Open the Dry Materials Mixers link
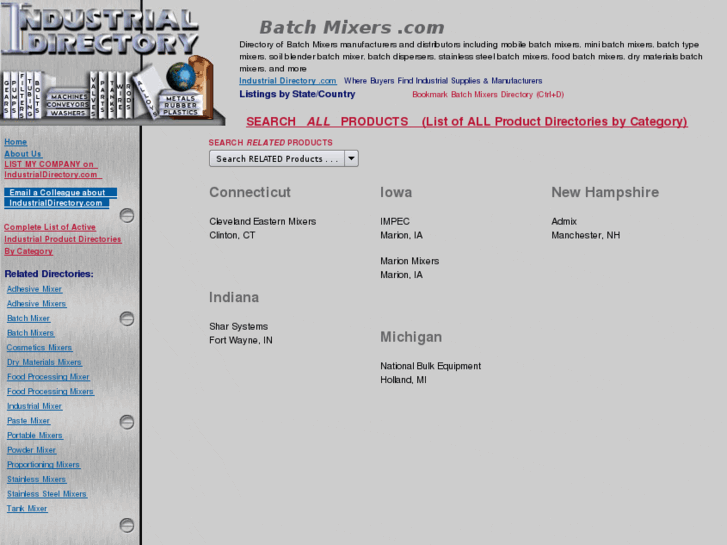The width and height of the screenshot is (727, 545). pos(44,362)
